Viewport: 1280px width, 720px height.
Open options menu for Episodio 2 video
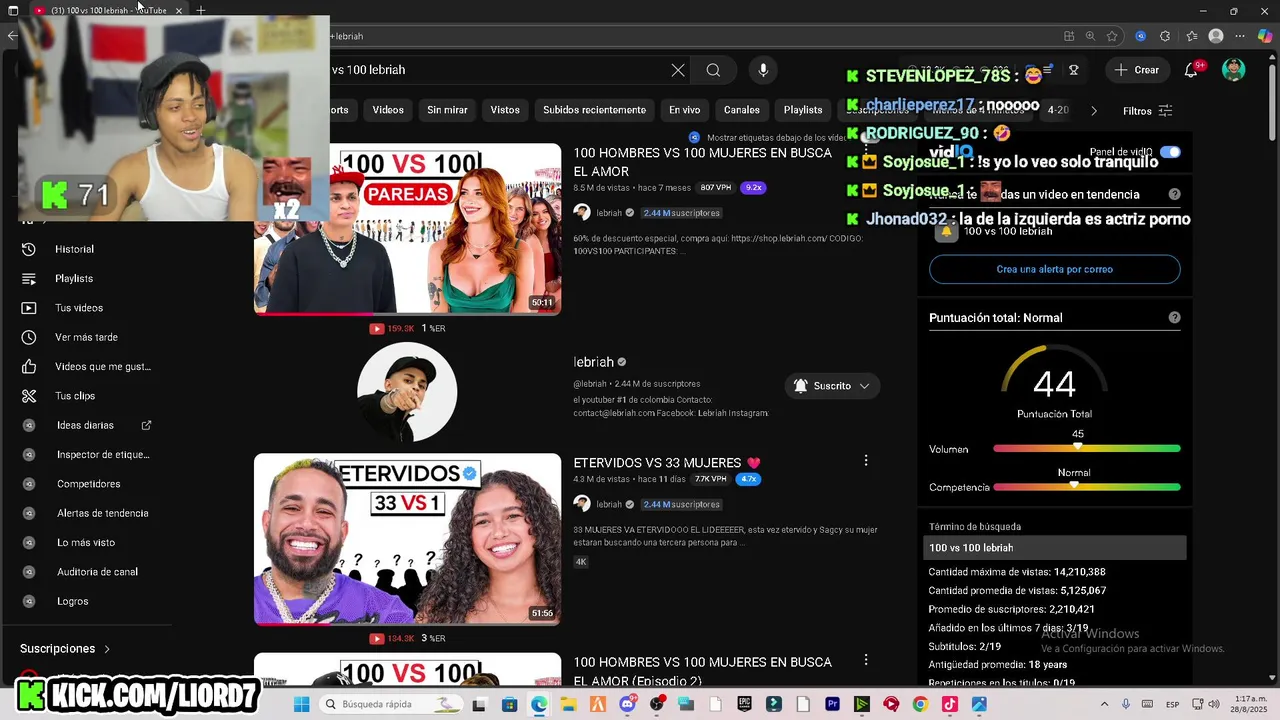pos(866,660)
